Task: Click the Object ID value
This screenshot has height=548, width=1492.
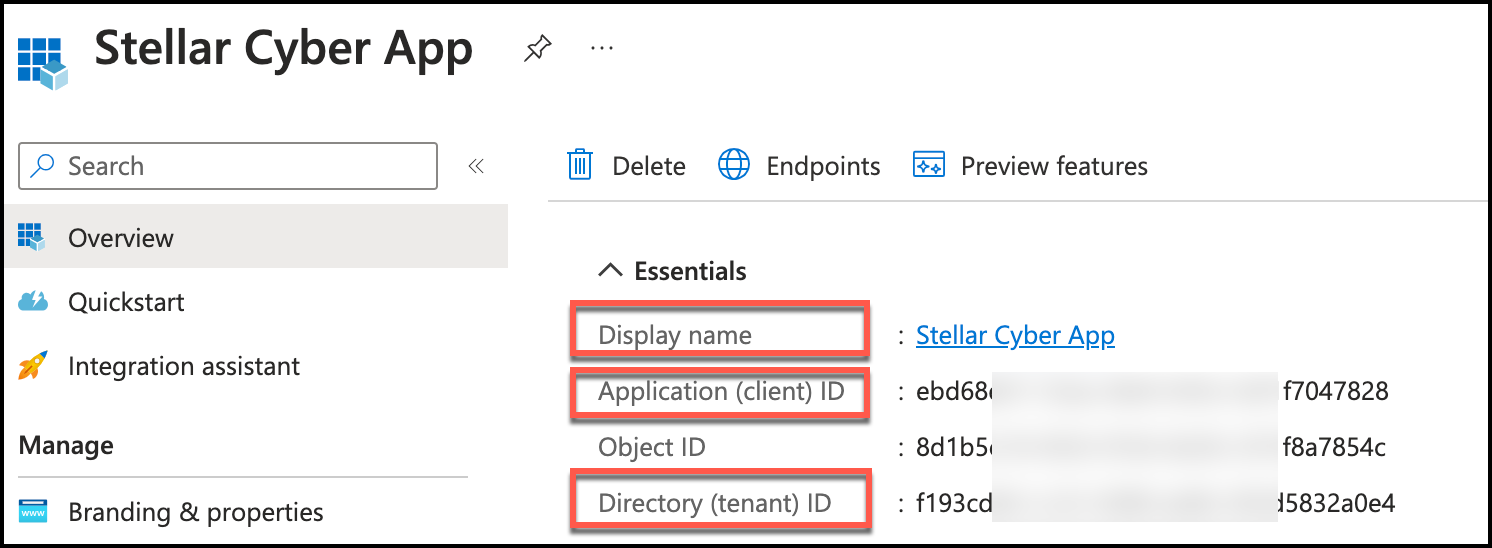Action: pos(1150,447)
